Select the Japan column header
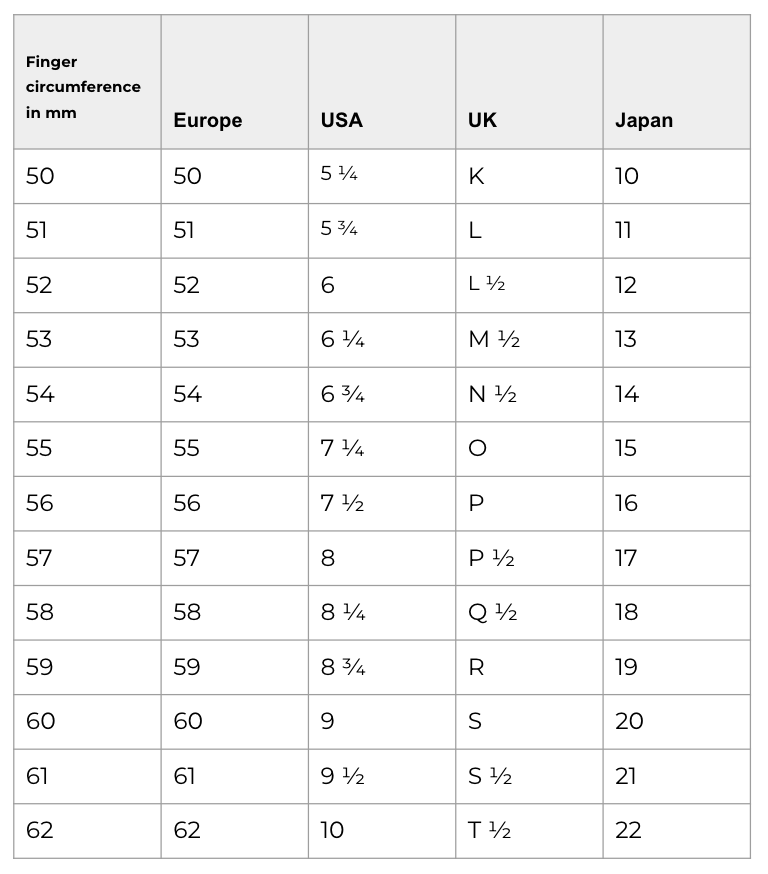 [x=644, y=120]
